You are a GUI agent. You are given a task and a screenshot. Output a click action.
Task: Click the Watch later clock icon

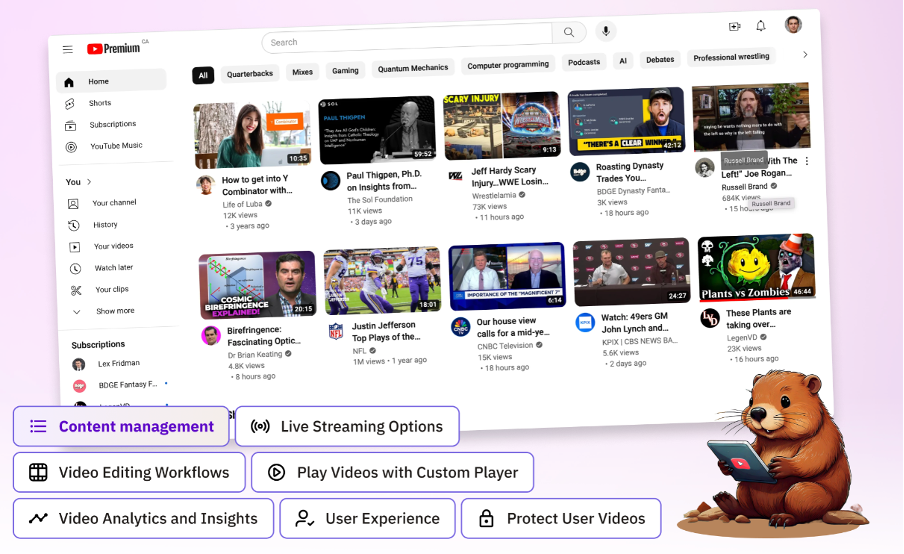76,269
